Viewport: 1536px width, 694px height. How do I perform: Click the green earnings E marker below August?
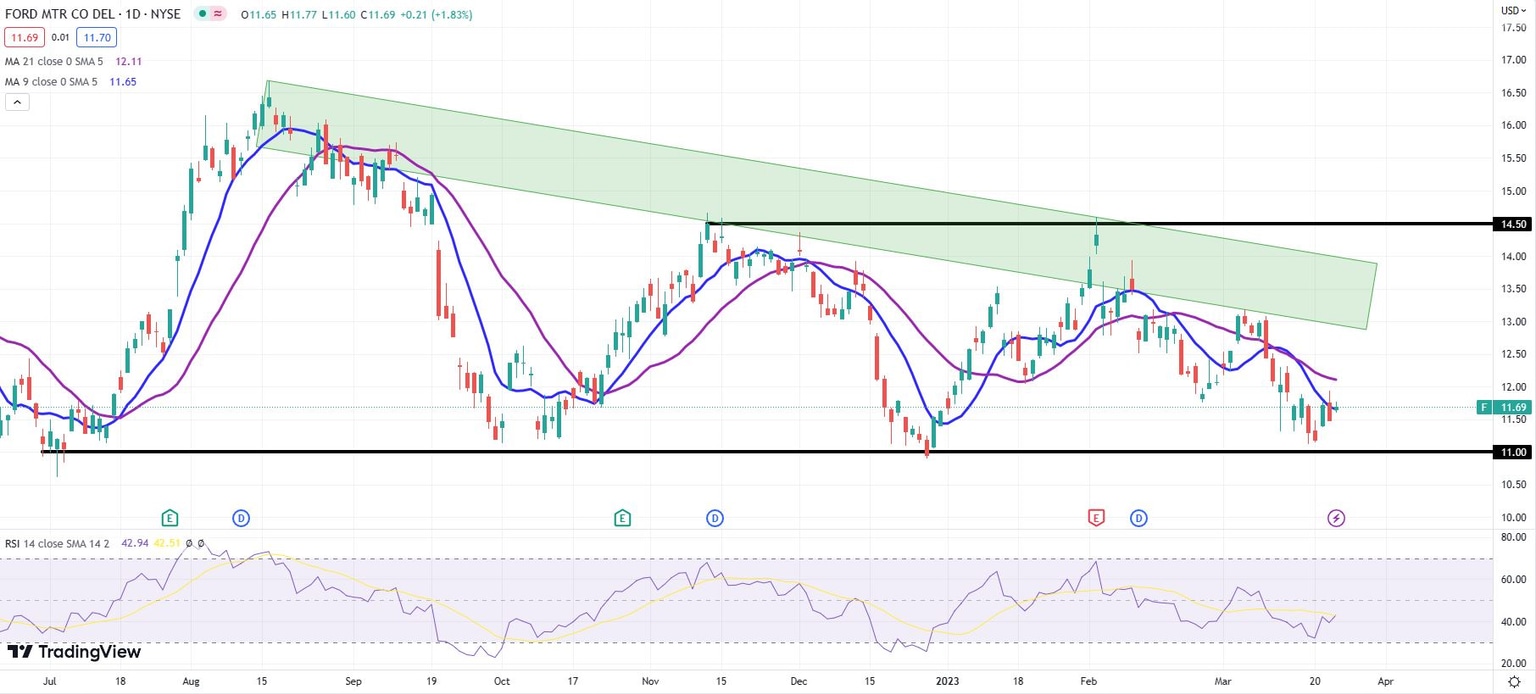[x=170, y=518]
